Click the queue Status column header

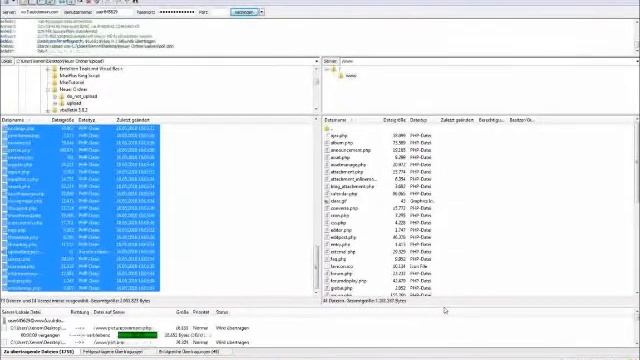pos(222,312)
